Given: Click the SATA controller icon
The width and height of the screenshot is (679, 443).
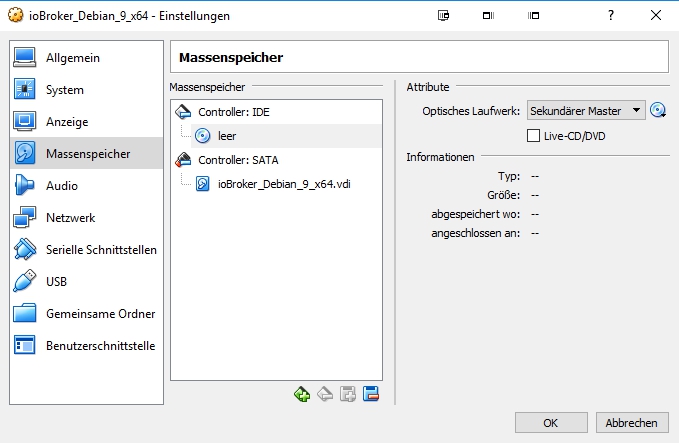Looking at the screenshot, I should click(183, 160).
